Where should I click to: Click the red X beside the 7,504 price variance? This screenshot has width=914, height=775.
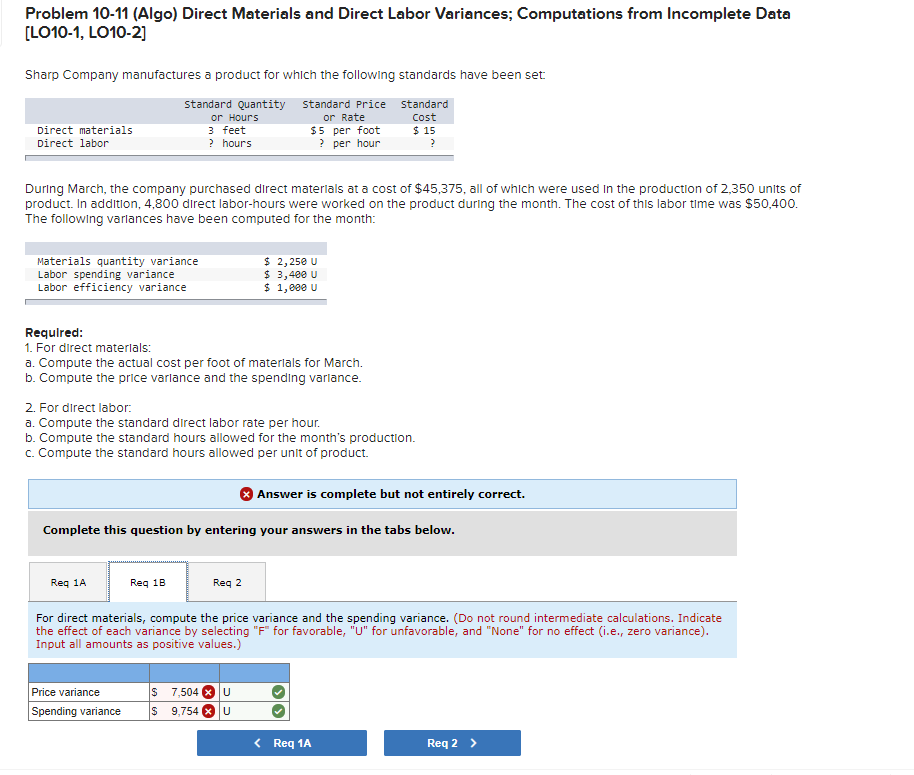tap(208, 691)
